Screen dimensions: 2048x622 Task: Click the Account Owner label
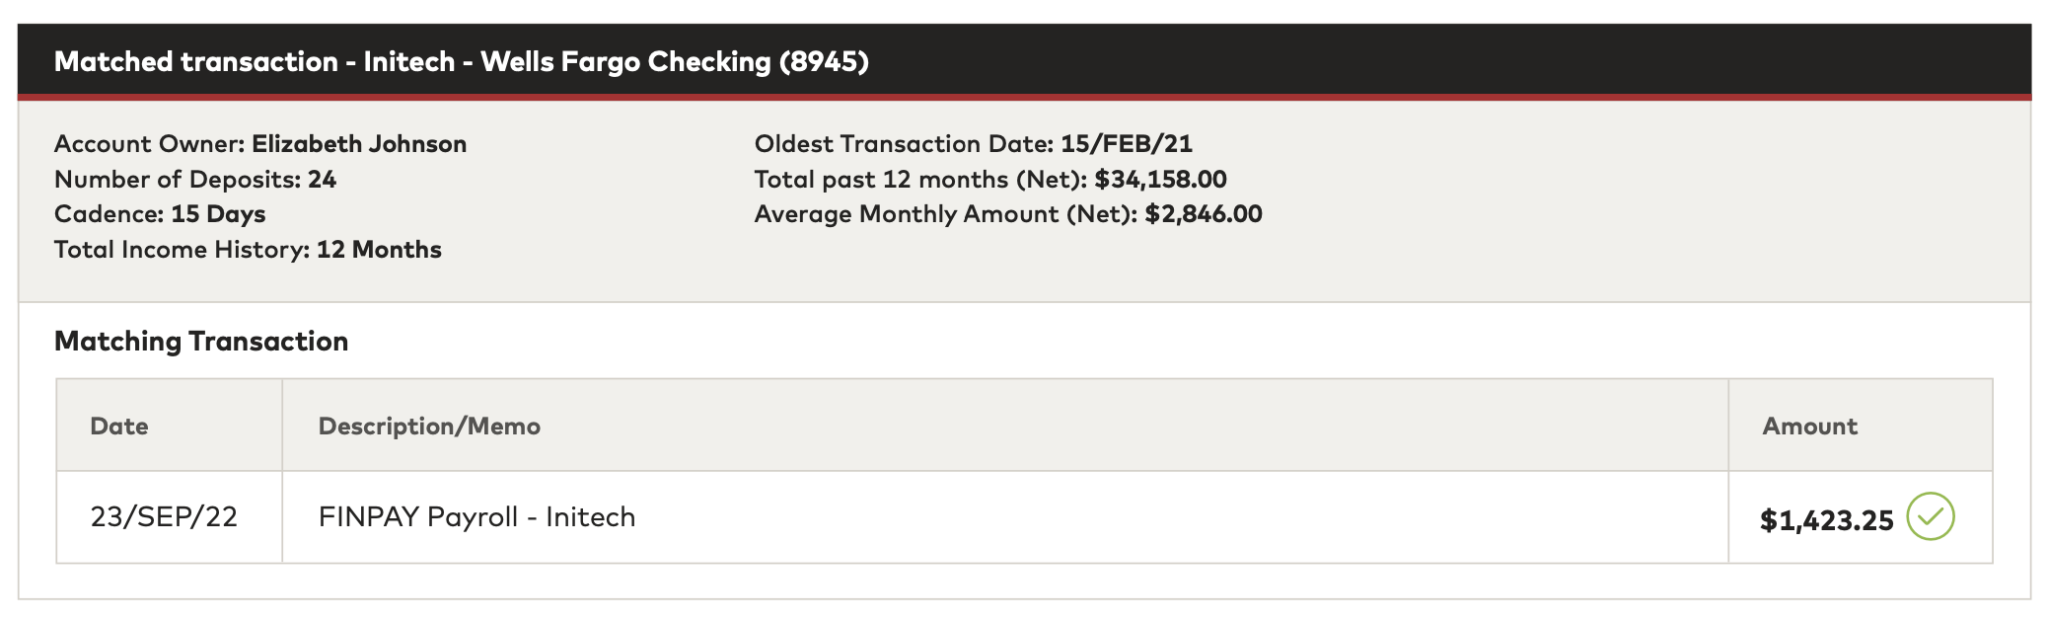click(x=149, y=144)
